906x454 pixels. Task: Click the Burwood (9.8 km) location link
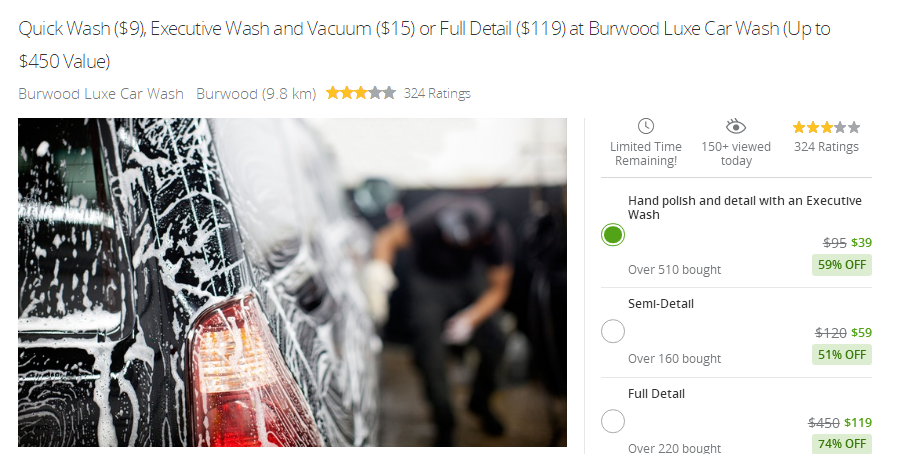[256, 94]
